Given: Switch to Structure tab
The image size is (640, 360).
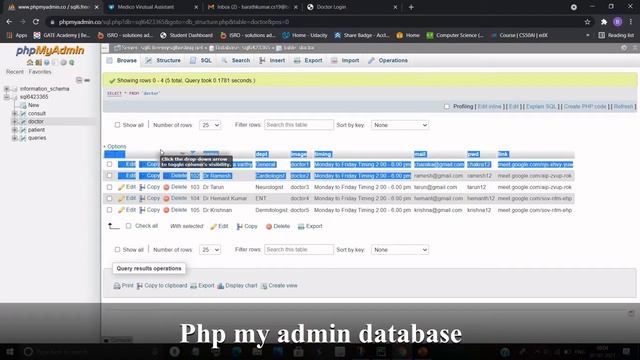Looking at the screenshot, I should click(163, 60).
